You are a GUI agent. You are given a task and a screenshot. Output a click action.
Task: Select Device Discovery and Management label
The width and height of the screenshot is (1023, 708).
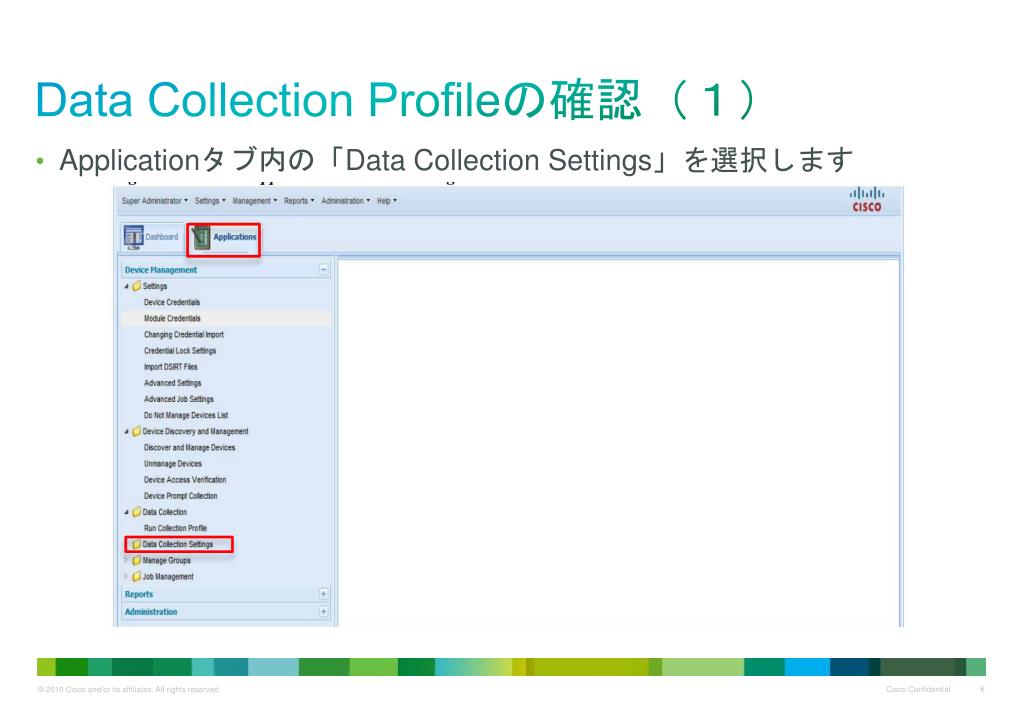[x=195, y=431]
